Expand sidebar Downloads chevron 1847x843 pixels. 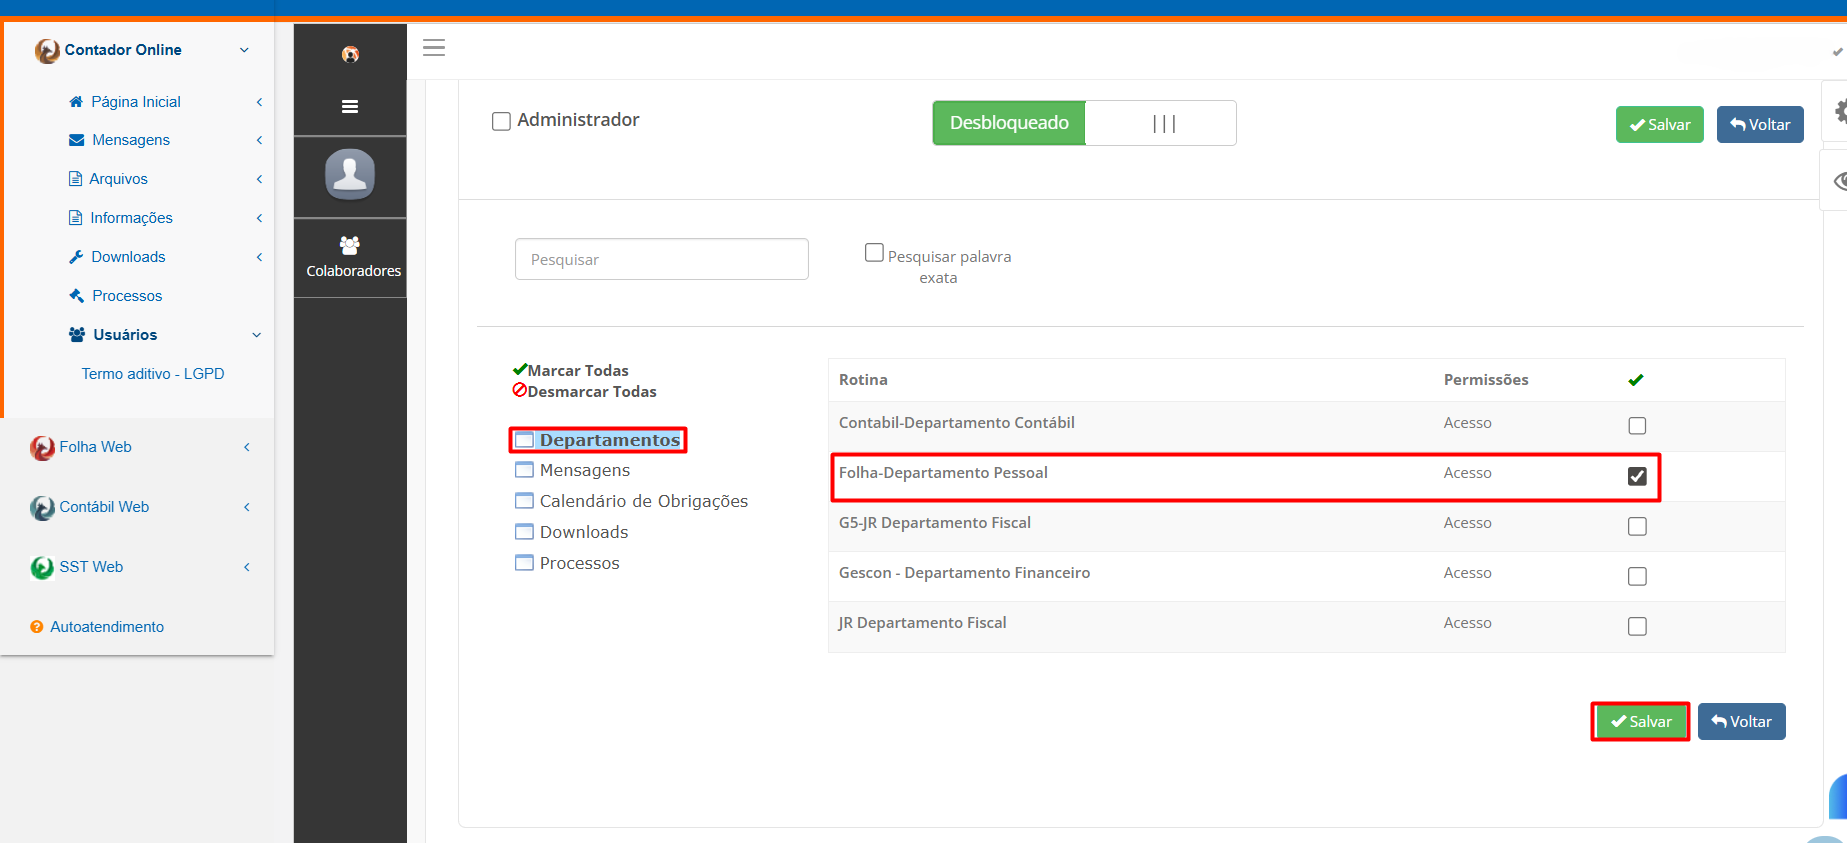(259, 257)
